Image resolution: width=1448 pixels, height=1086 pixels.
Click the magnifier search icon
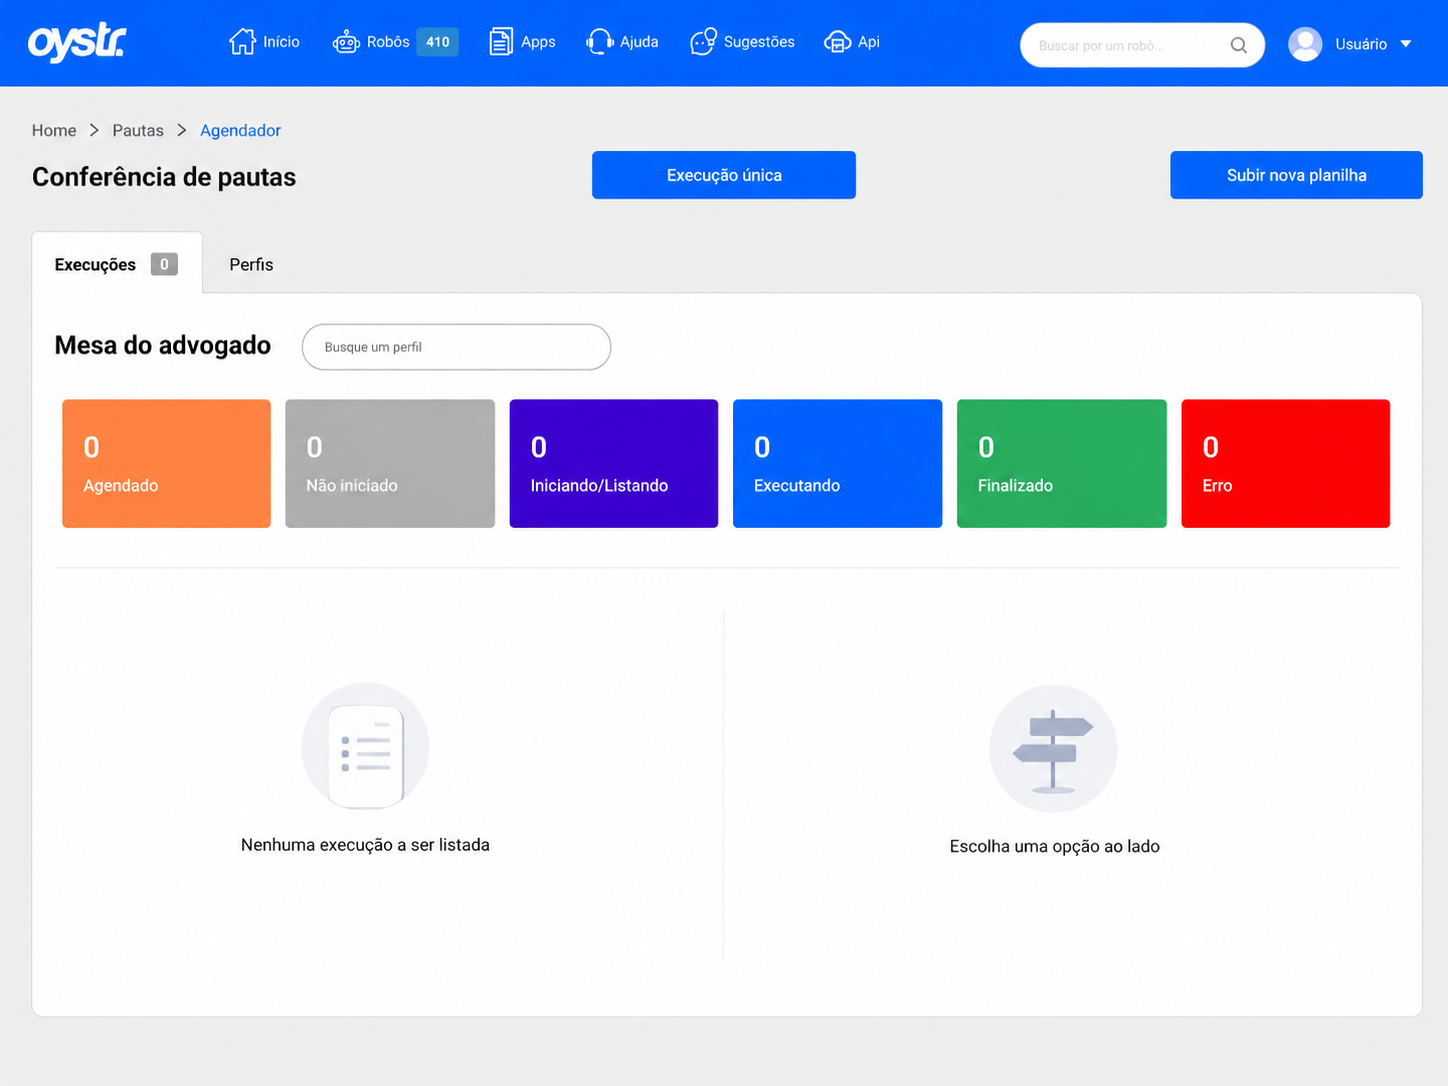1238,45
